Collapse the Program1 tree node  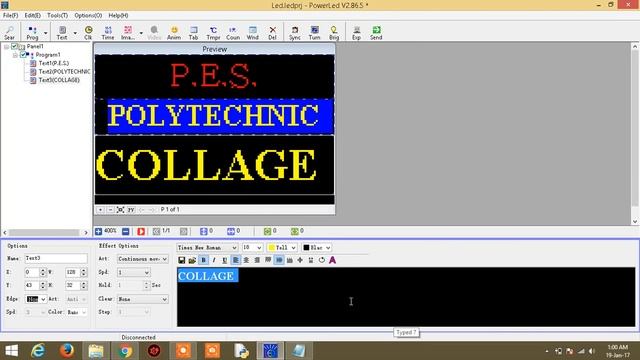15,55
